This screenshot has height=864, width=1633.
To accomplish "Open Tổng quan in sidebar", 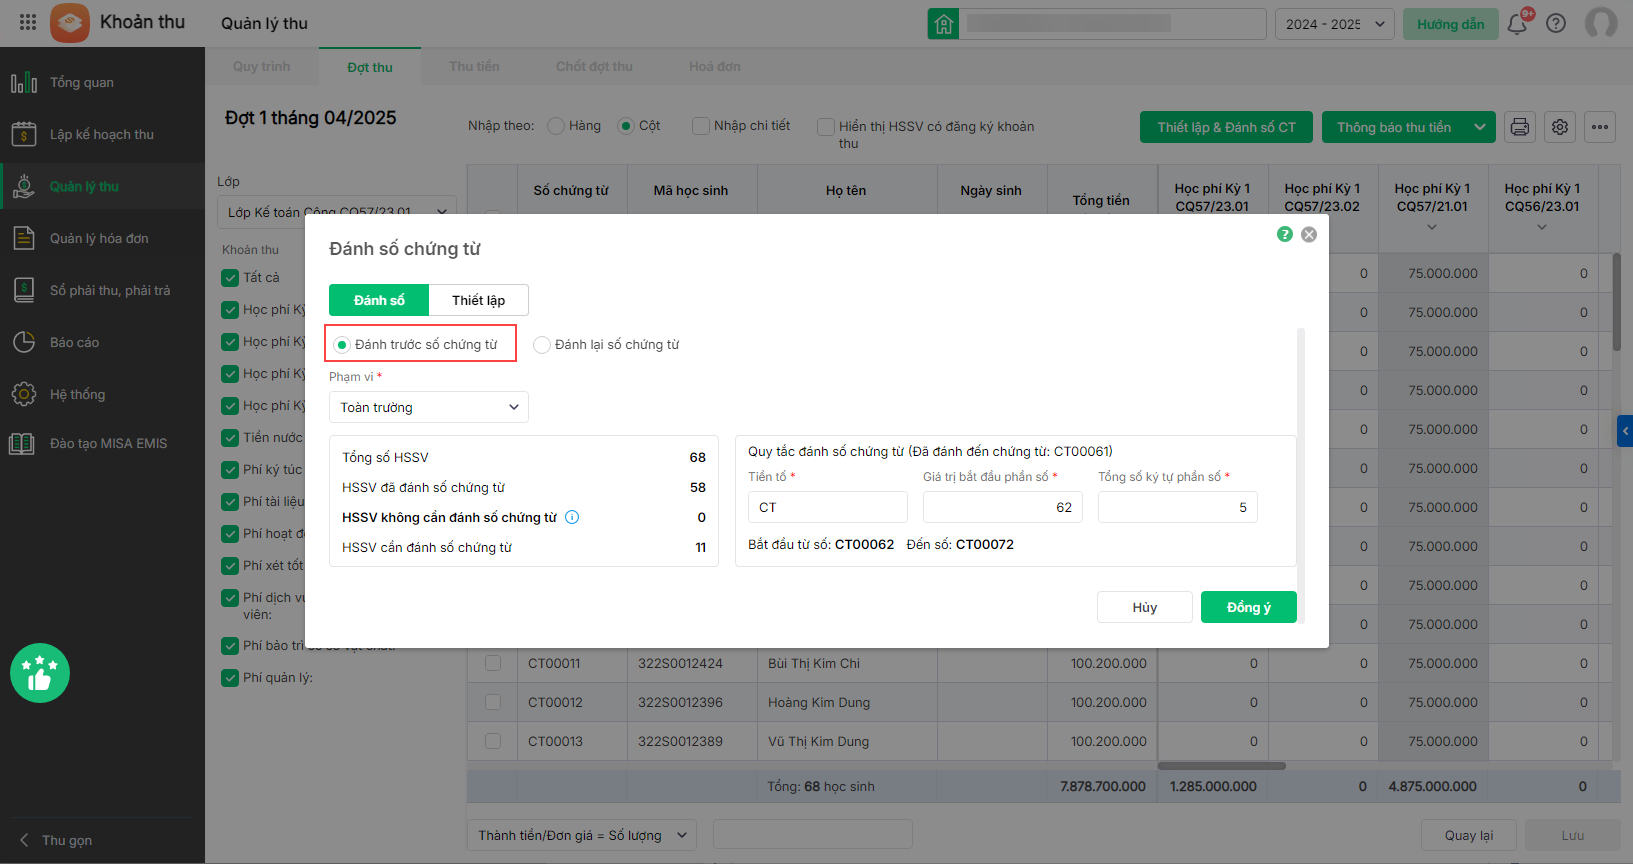I will tap(102, 82).
